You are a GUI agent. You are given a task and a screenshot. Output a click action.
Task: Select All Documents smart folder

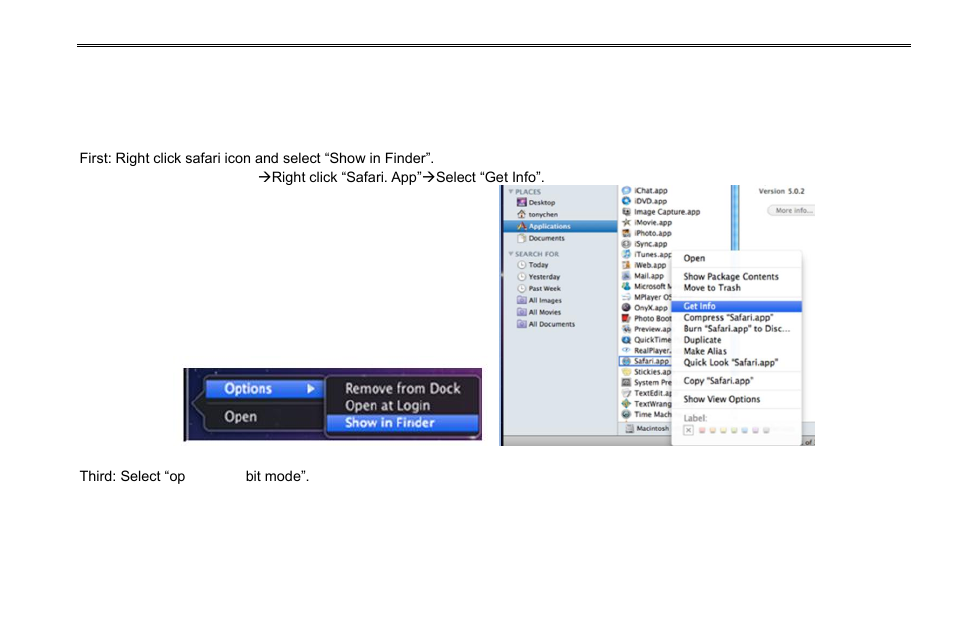click(x=552, y=324)
